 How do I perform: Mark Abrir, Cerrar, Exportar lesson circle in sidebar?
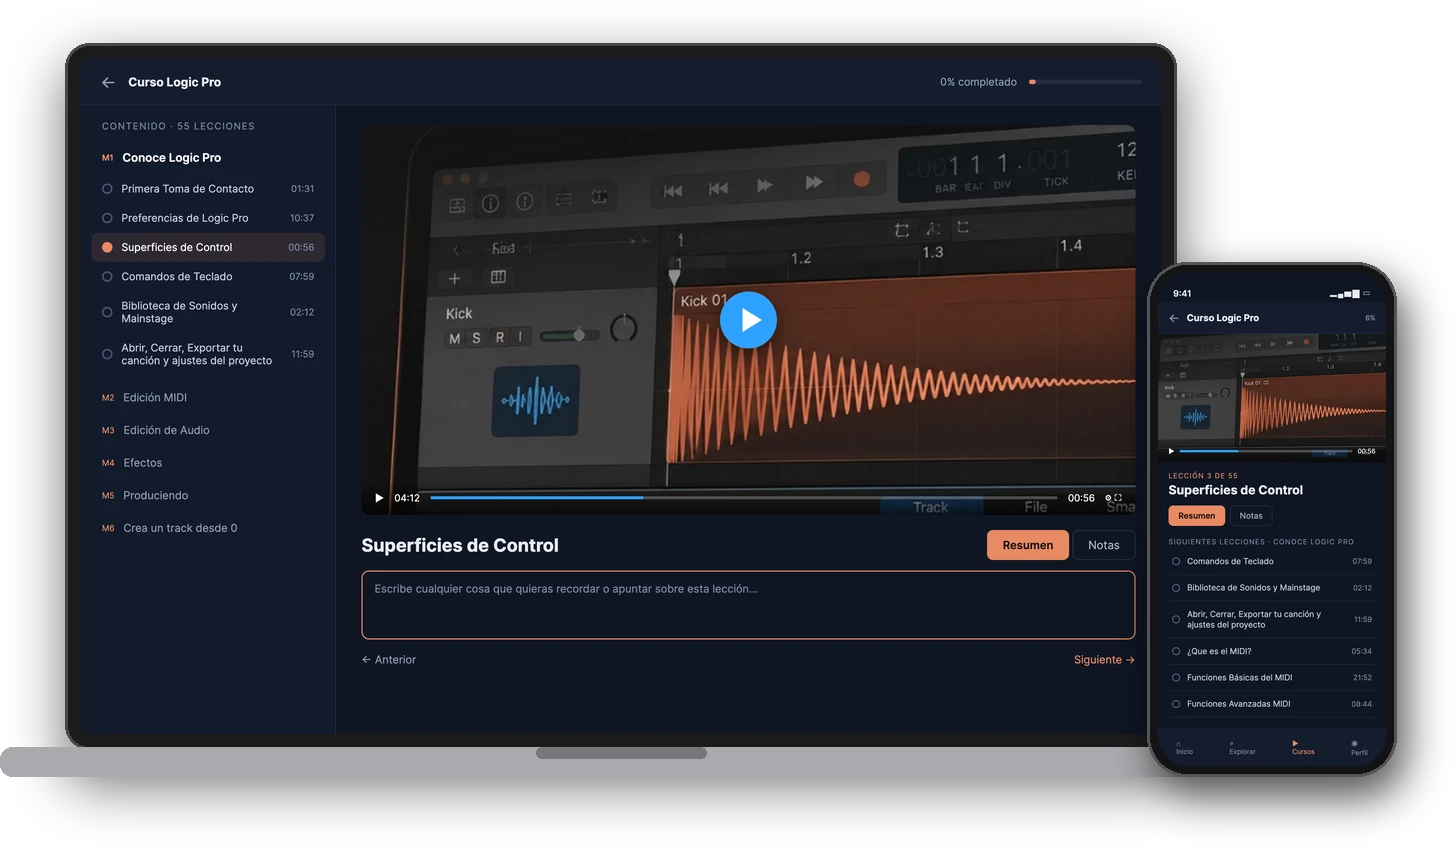(x=107, y=354)
